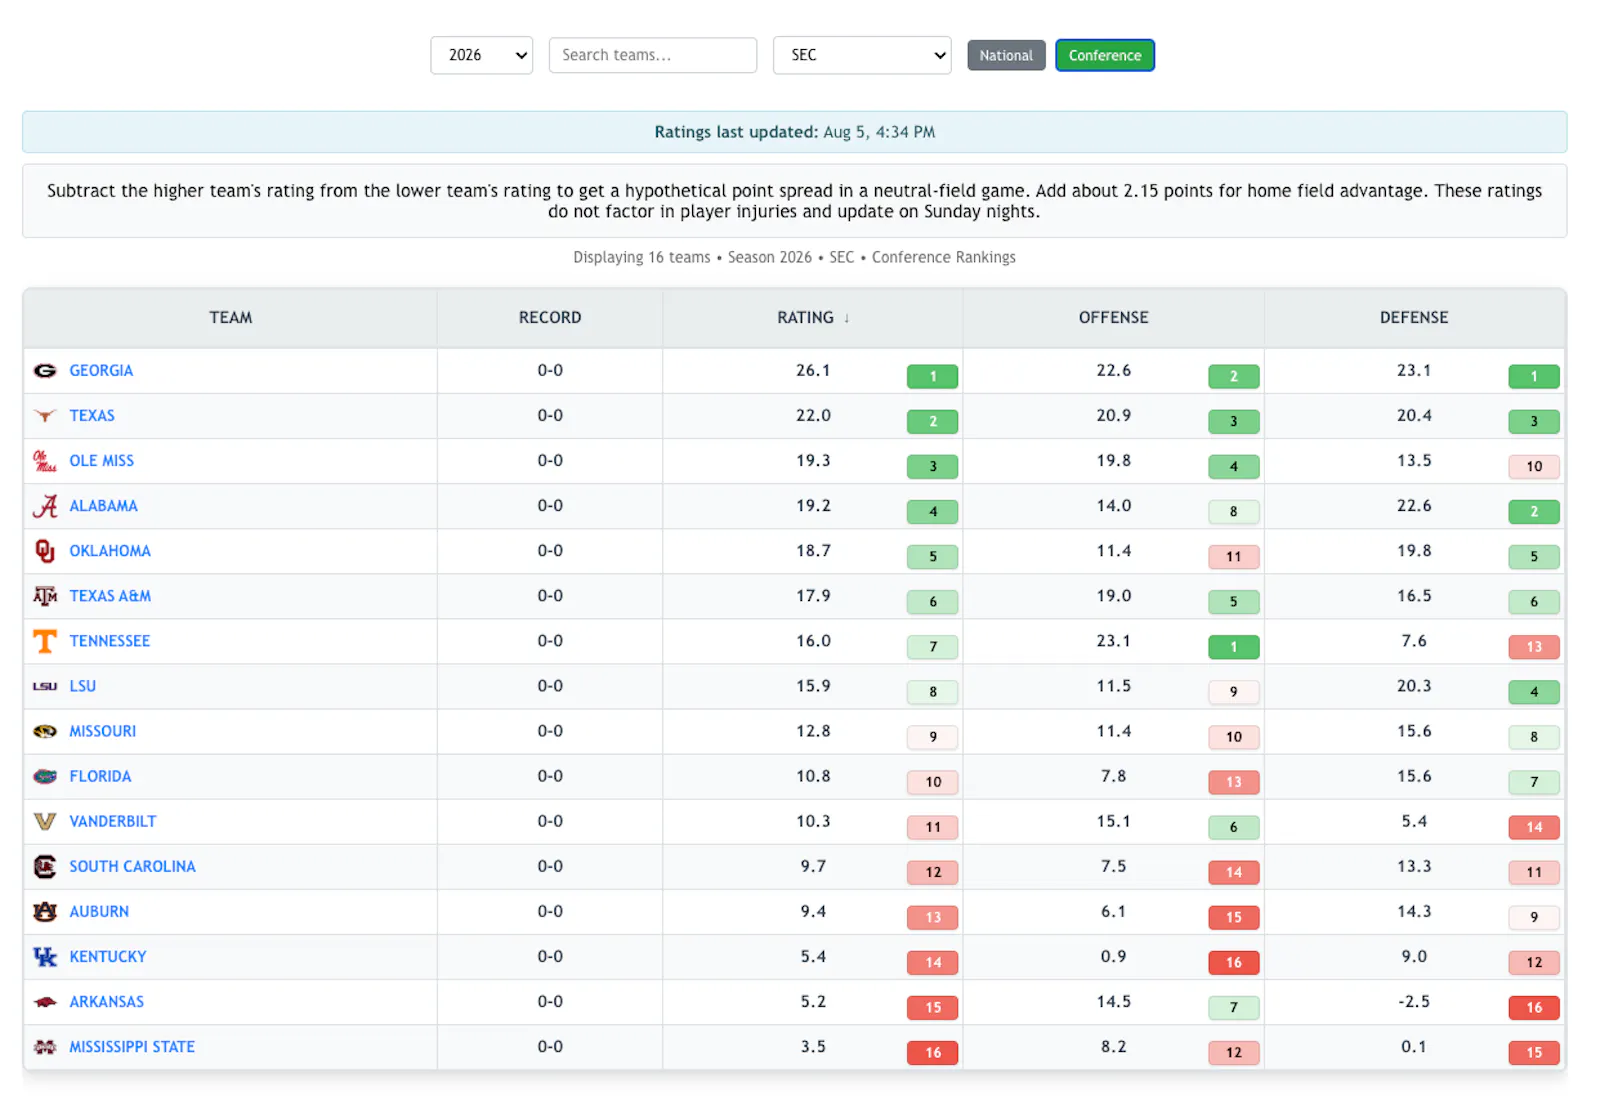Viewport: 1600px width, 1100px height.
Task: Open the OLE MISS team link
Action: (102, 461)
